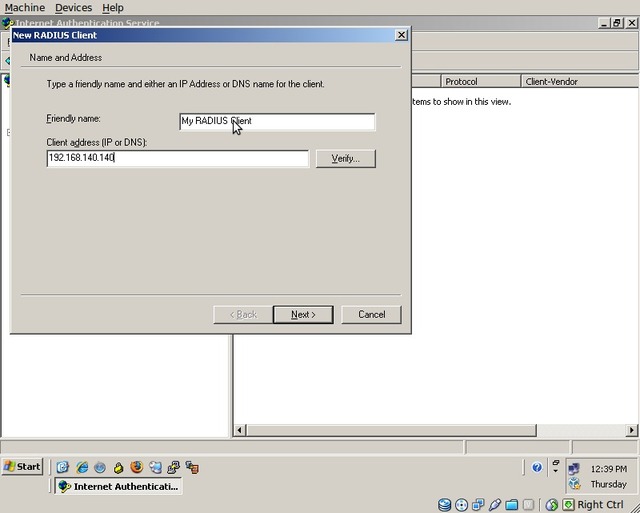Click the Internet Explorer quick launch icon

click(82, 467)
